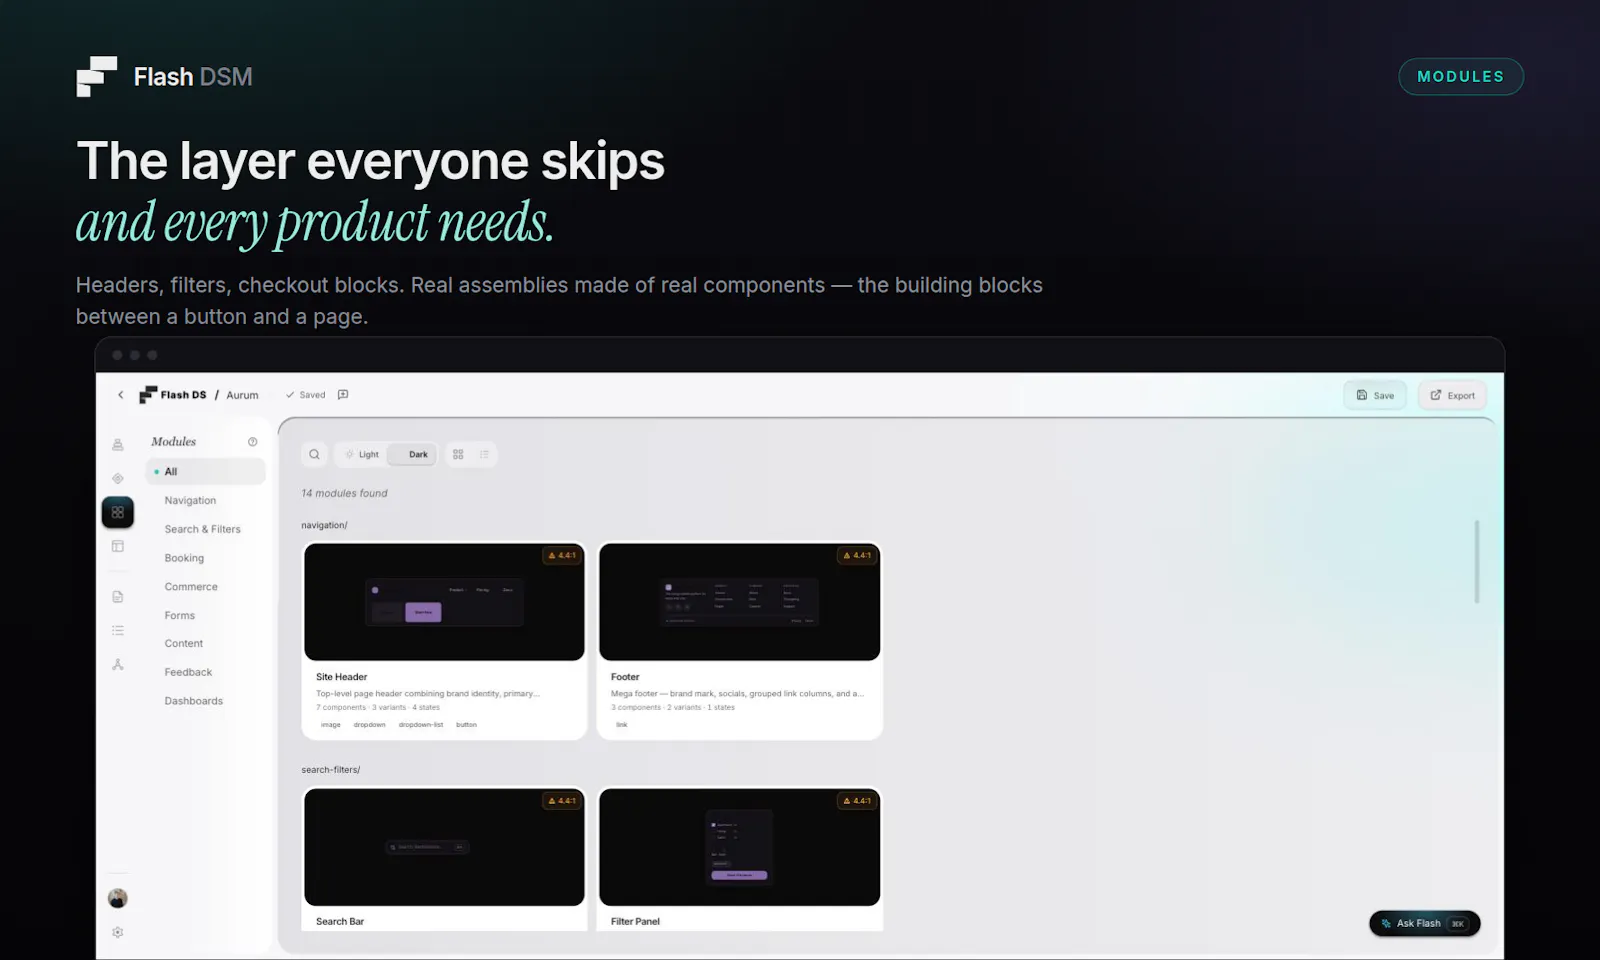Click the Export button

click(1452, 395)
